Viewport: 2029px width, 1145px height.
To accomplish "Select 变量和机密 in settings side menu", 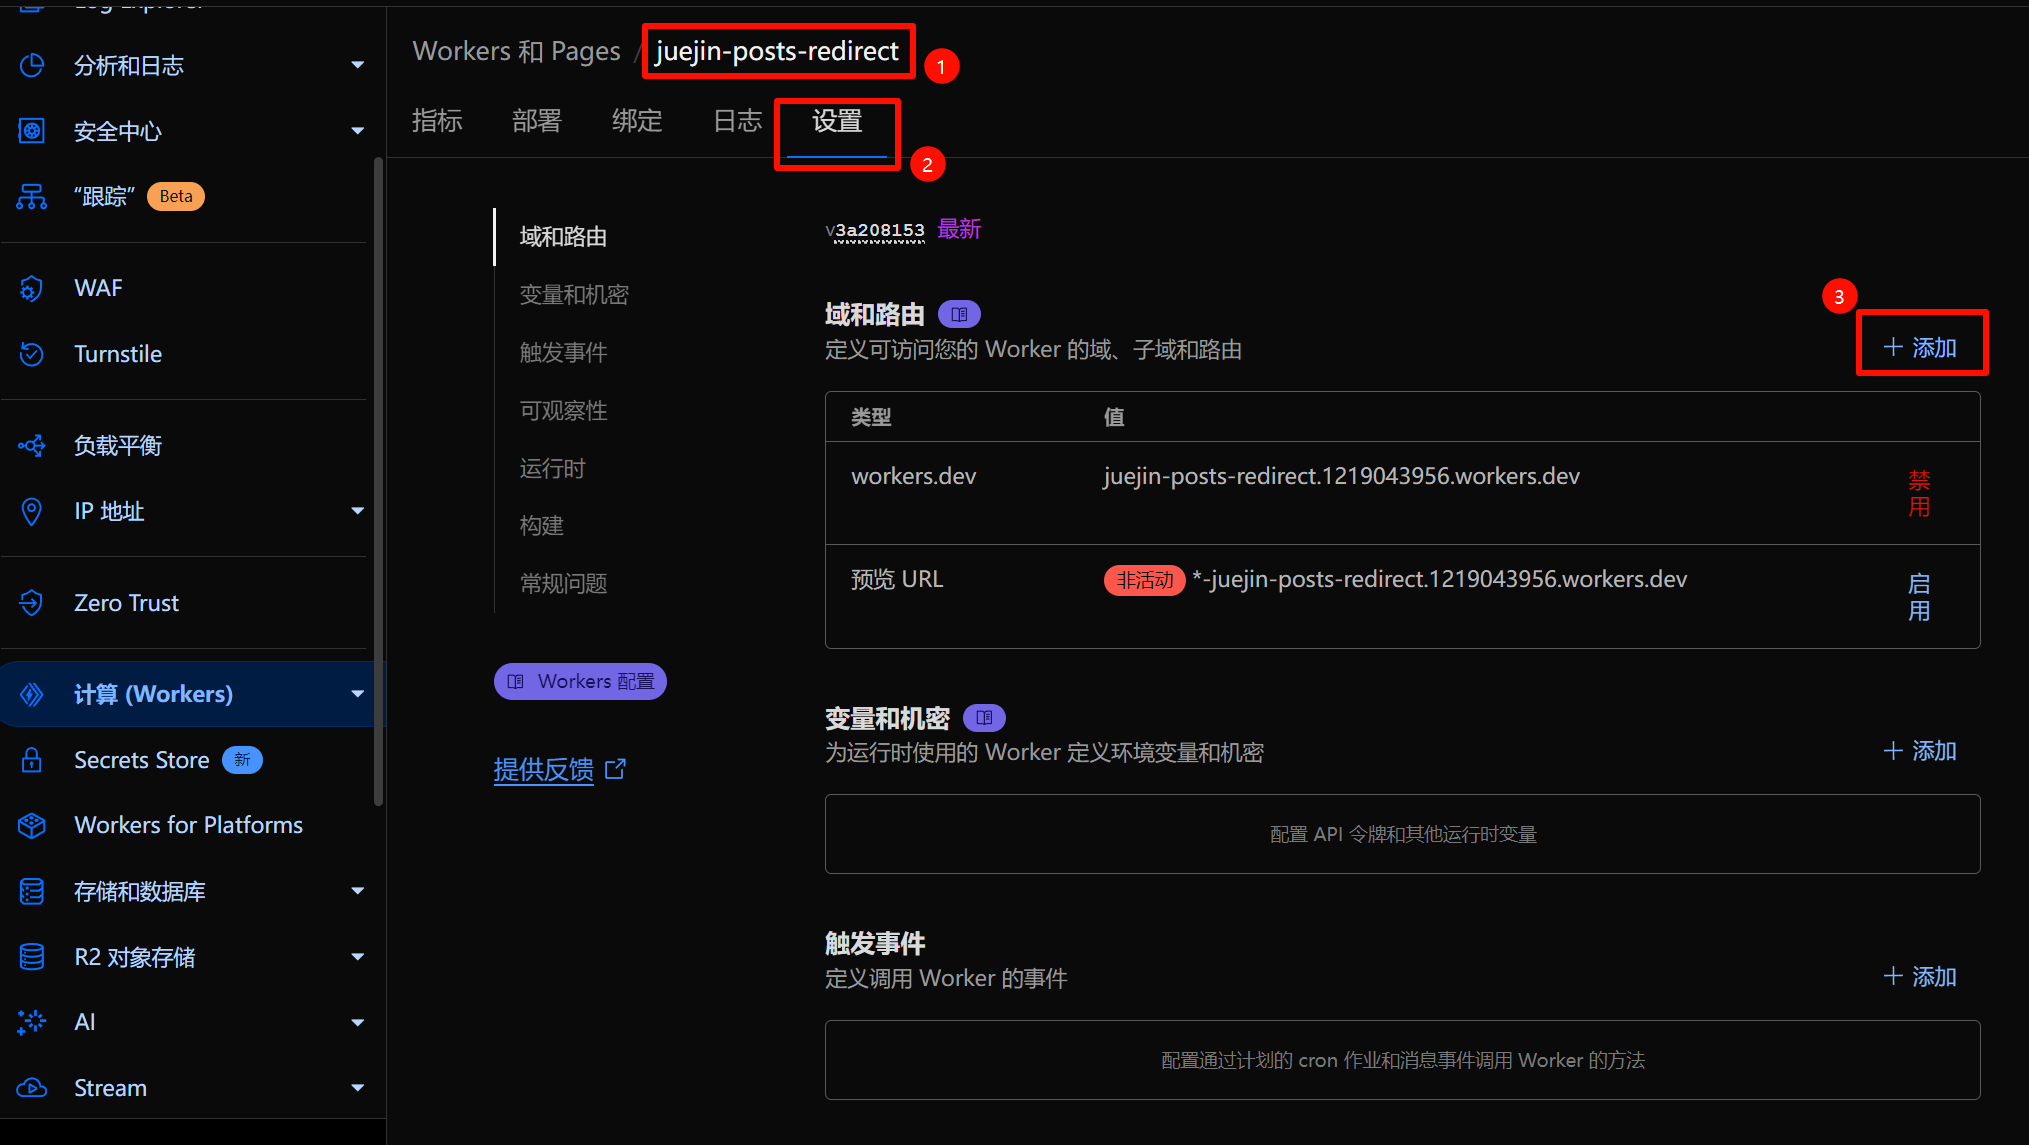I will (574, 295).
